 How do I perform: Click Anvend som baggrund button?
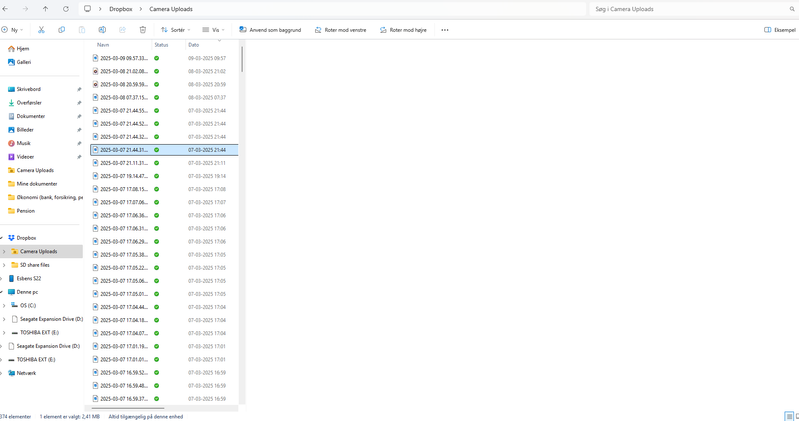coord(271,30)
